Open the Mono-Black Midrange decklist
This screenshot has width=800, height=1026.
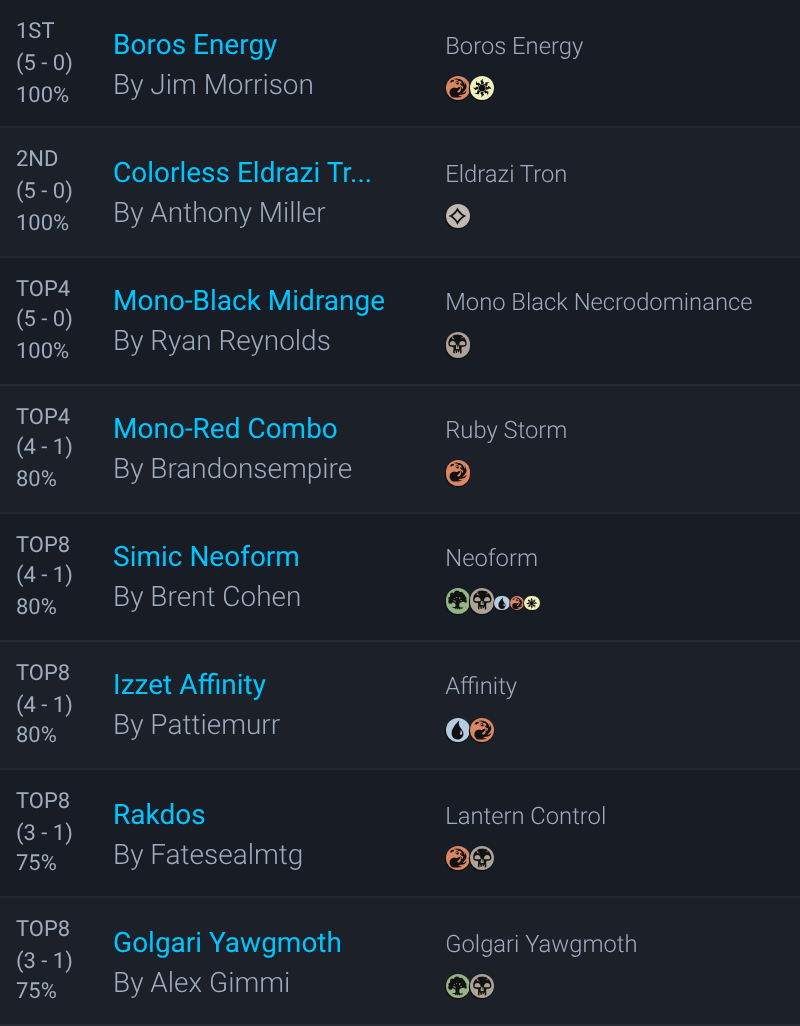pyautogui.click(x=249, y=301)
